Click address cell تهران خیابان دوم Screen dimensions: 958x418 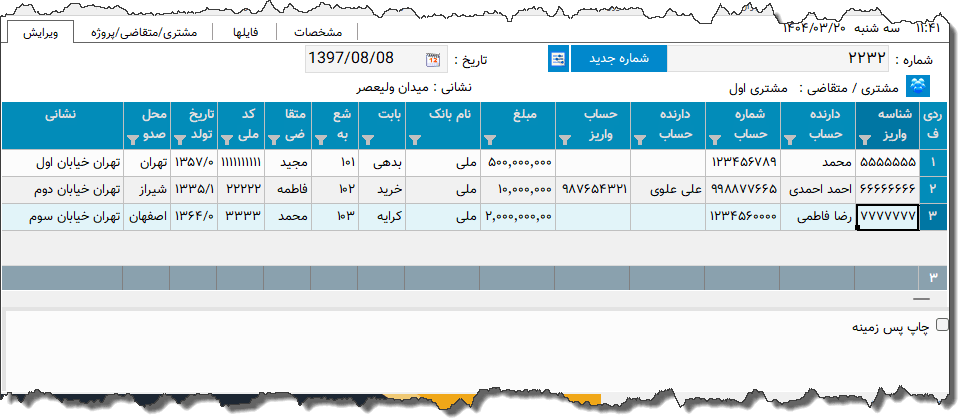(62, 189)
